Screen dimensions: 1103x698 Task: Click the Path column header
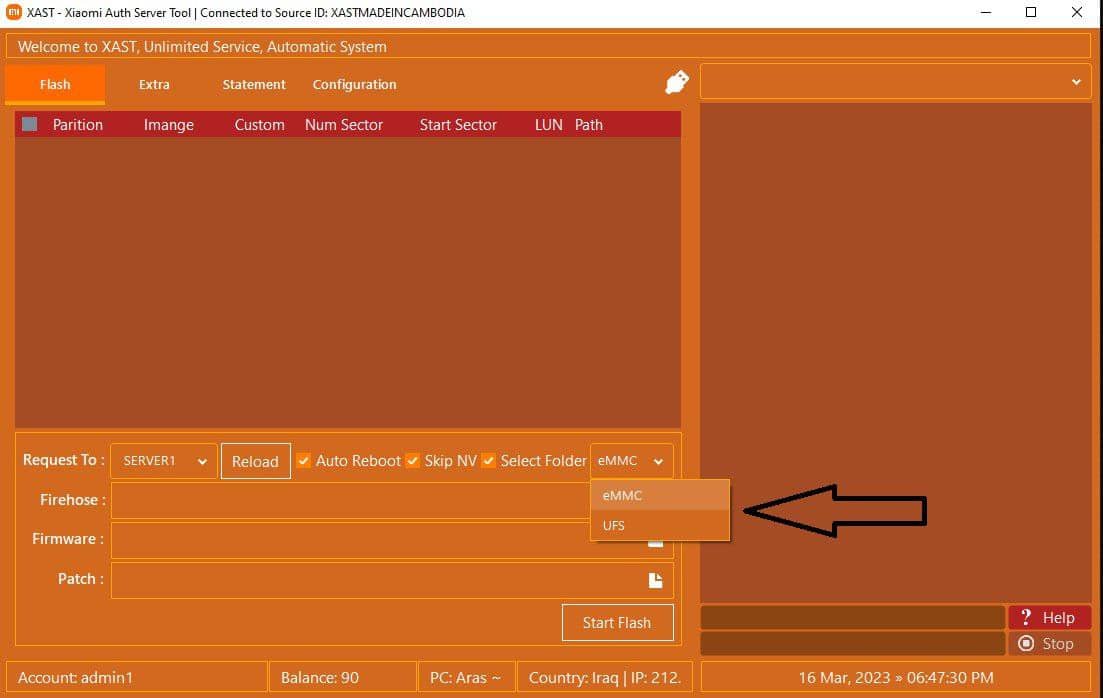(x=589, y=125)
